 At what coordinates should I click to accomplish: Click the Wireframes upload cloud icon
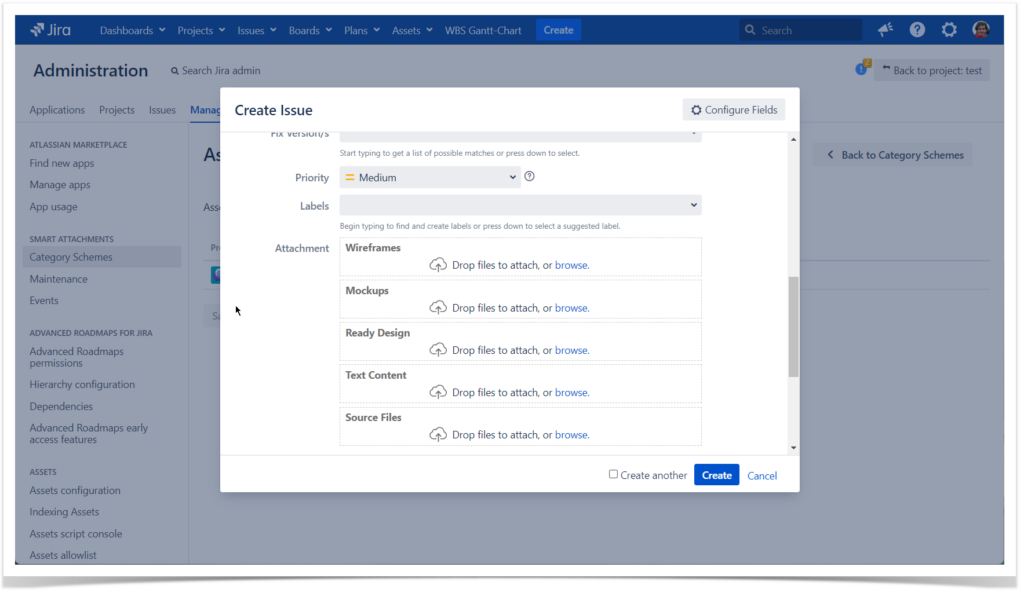tap(437, 265)
